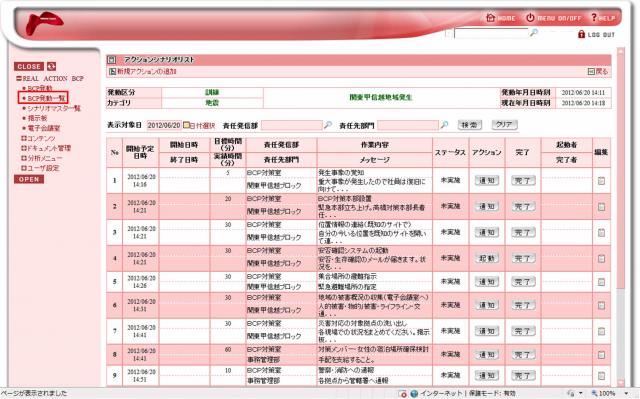The height and width of the screenshot is (399, 640).
Task: Select BCP発動 in sidebar
Action: [x=40, y=88]
